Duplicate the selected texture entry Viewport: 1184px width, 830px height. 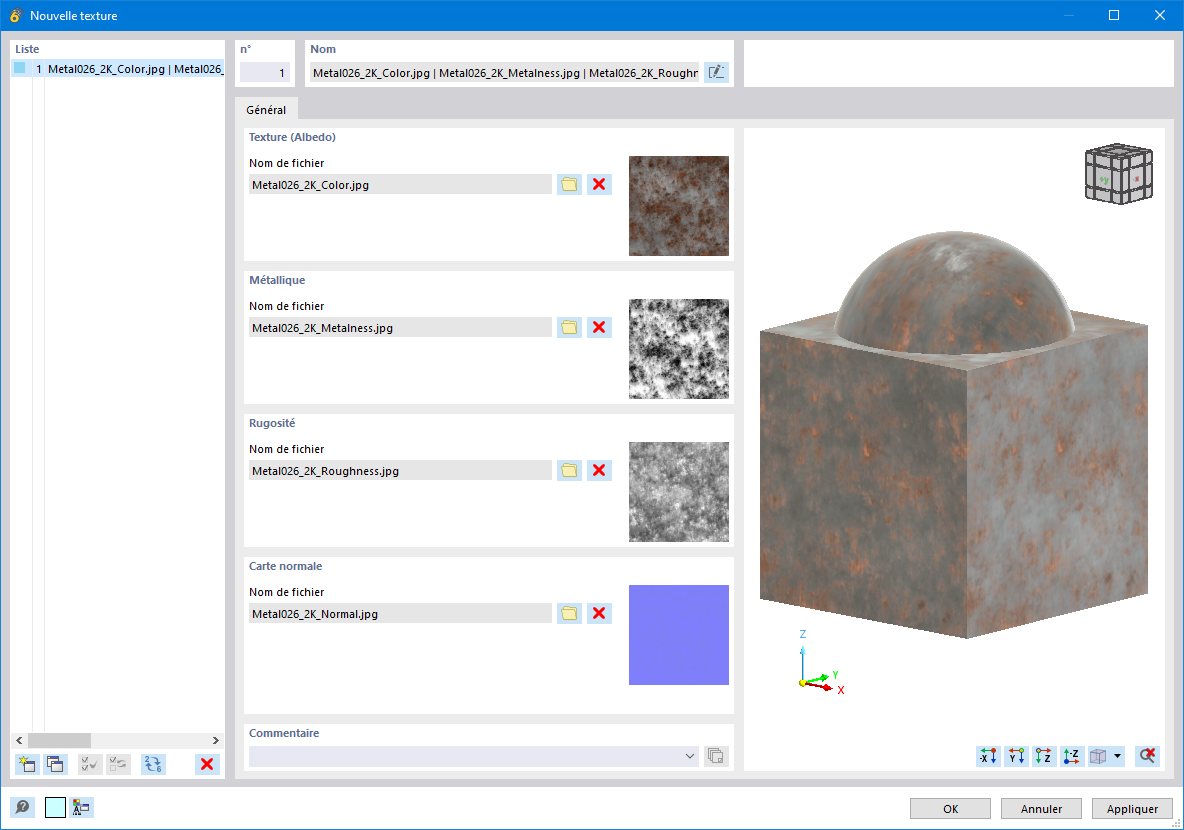55,764
